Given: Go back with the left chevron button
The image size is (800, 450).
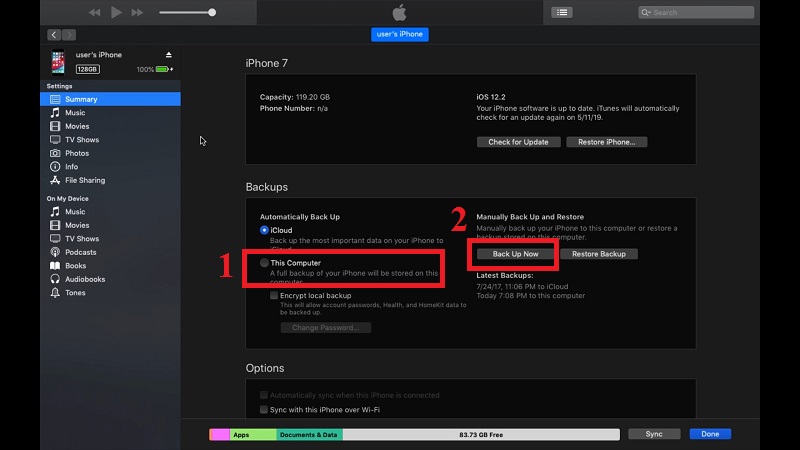Looking at the screenshot, I should pos(54,35).
